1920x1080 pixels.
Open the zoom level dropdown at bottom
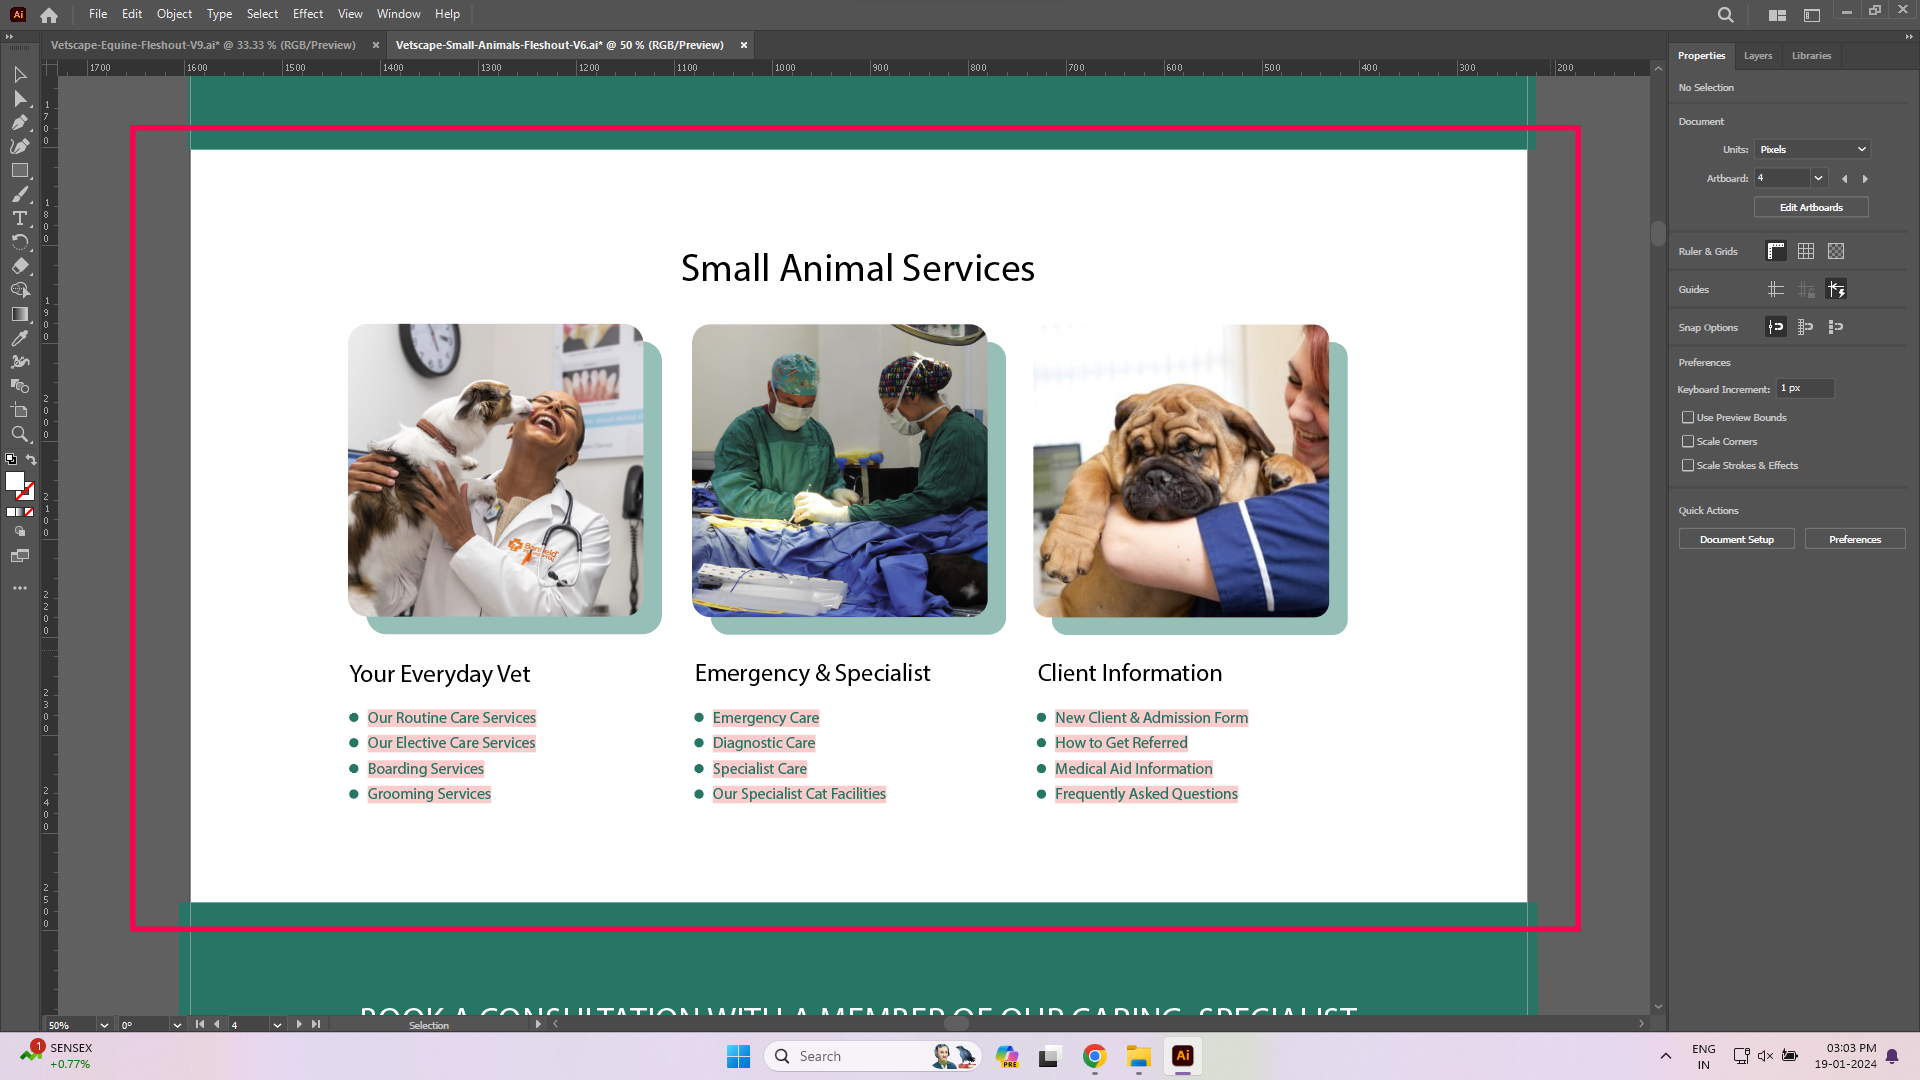104,1025
